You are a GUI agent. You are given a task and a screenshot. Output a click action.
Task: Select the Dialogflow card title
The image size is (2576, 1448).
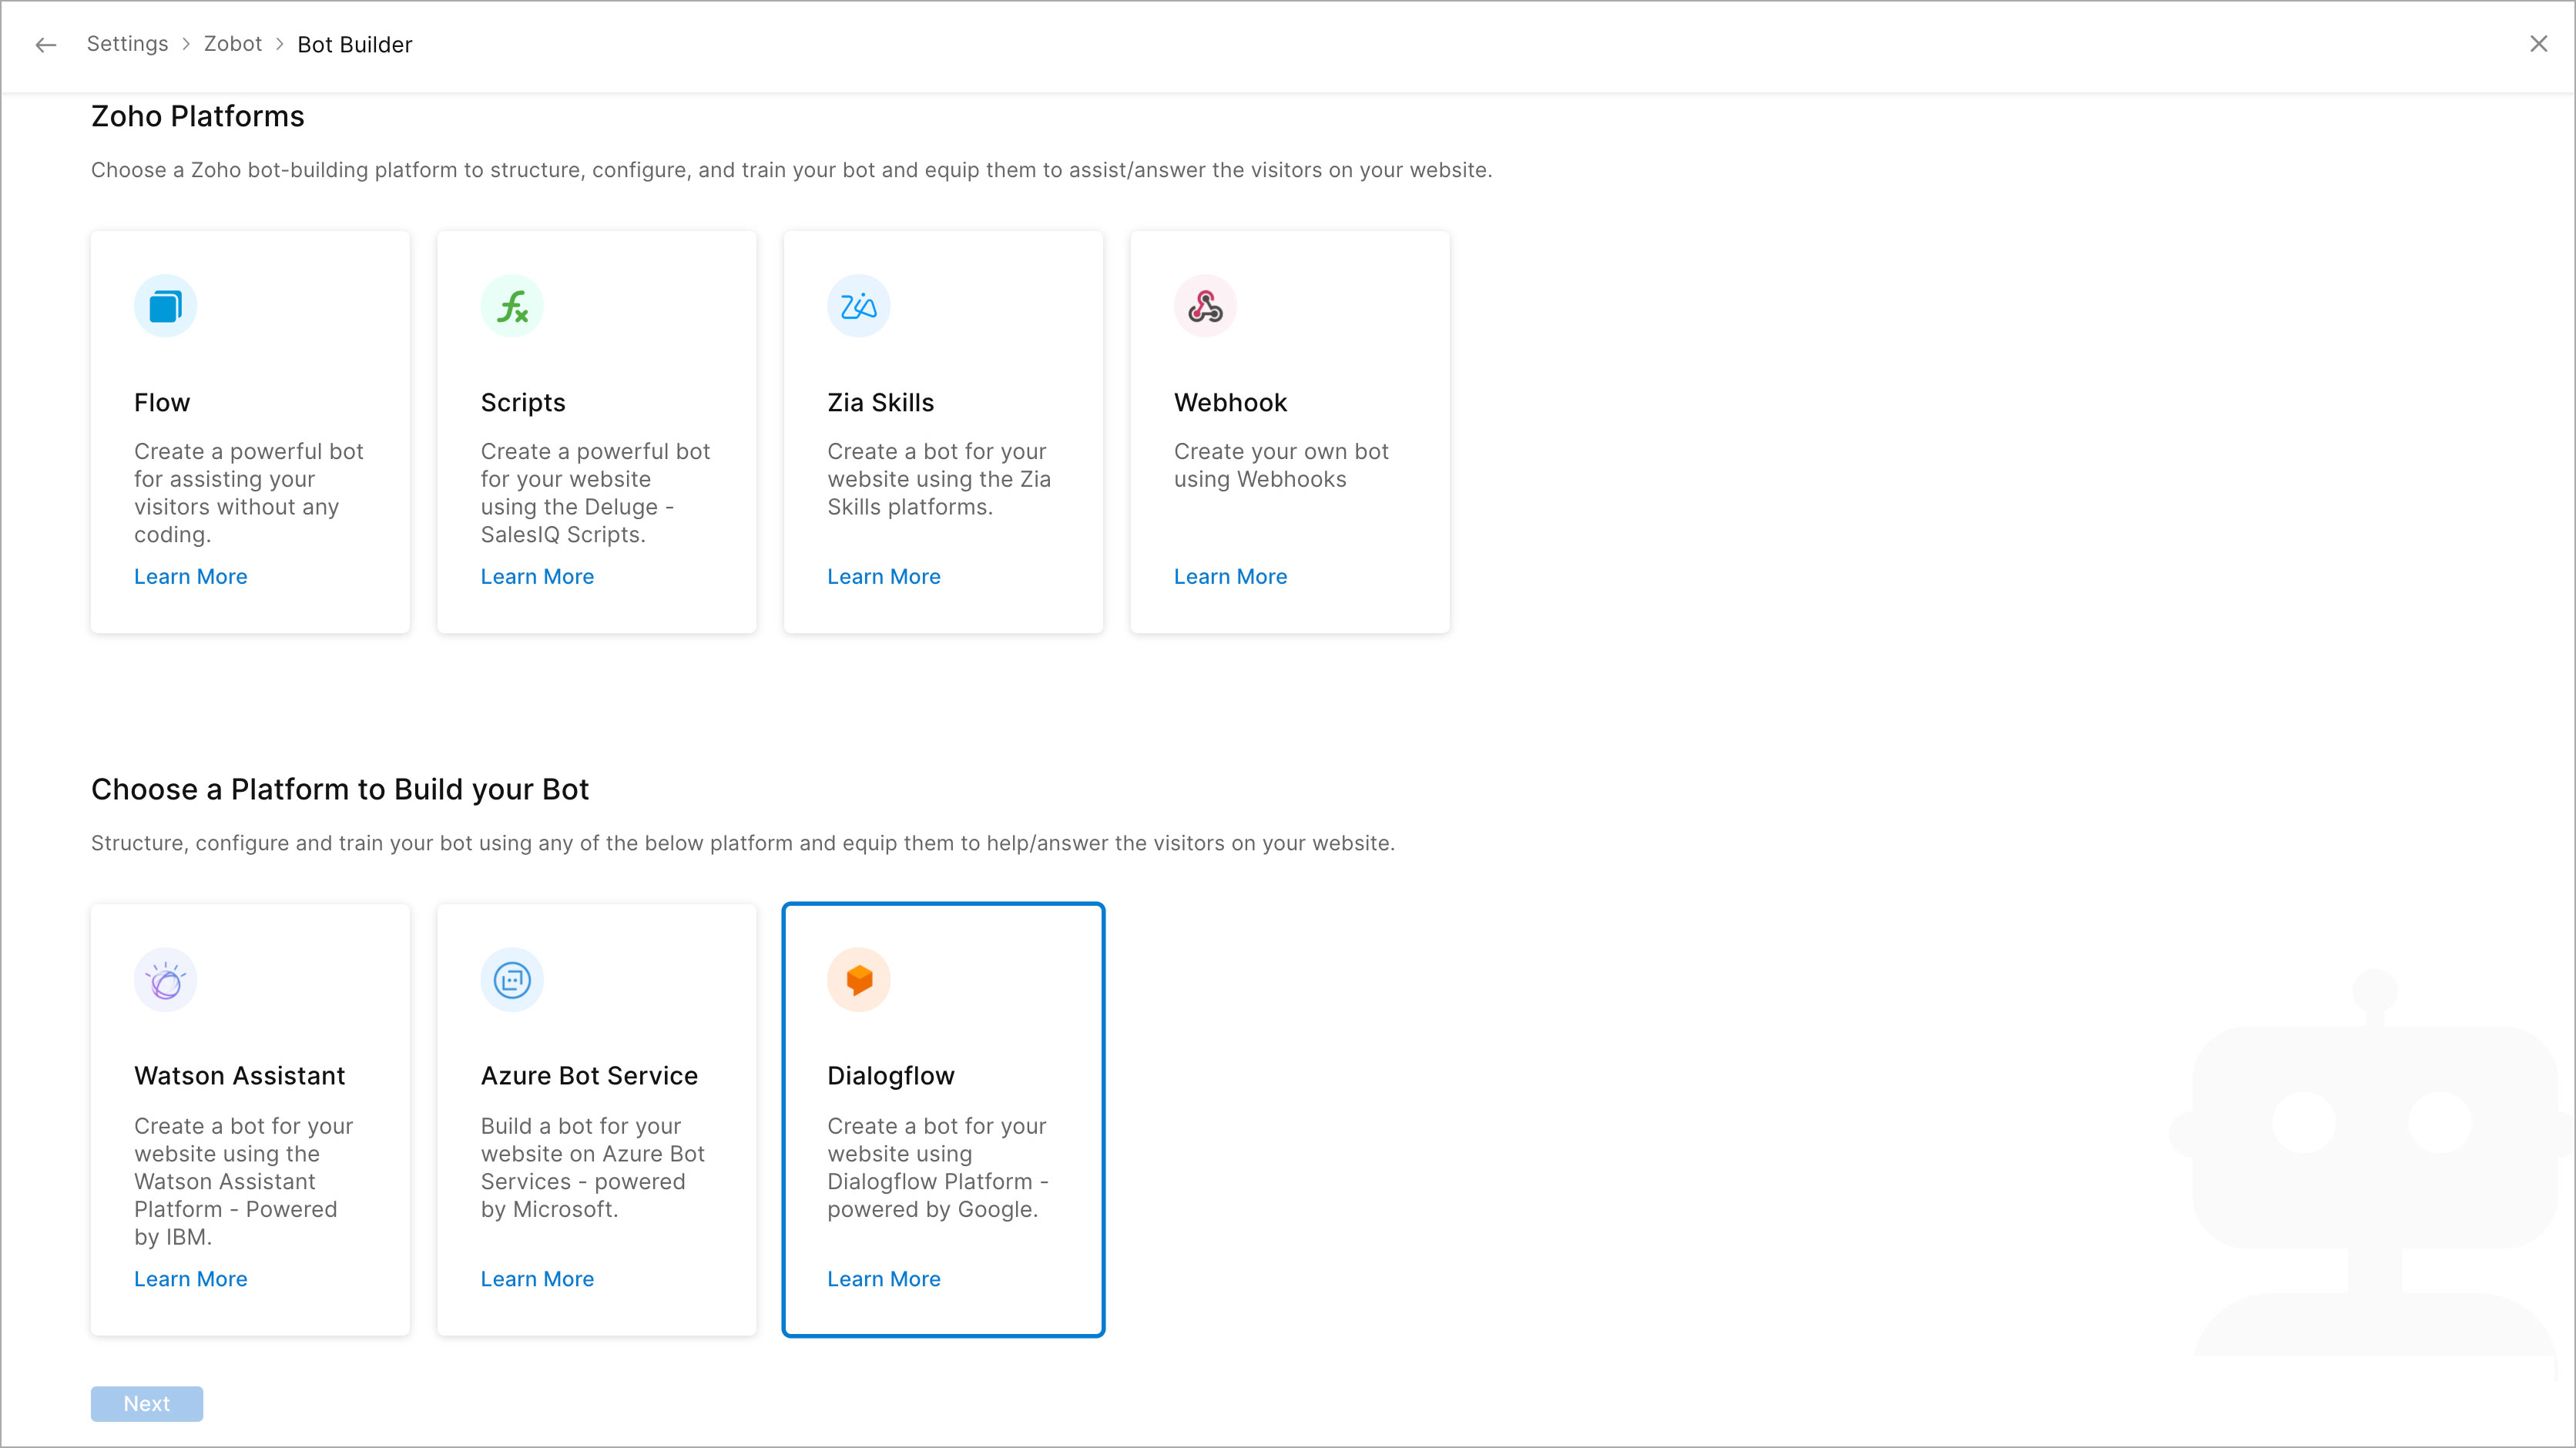pos(891,1075)
